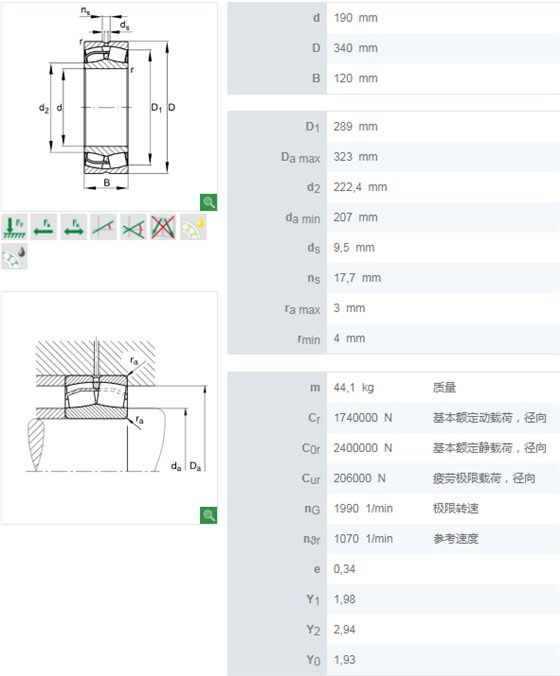This screenshot has width=560, height=676.
Task: Select the oil lubrication yellow drop icon
Action: (193, 227)
